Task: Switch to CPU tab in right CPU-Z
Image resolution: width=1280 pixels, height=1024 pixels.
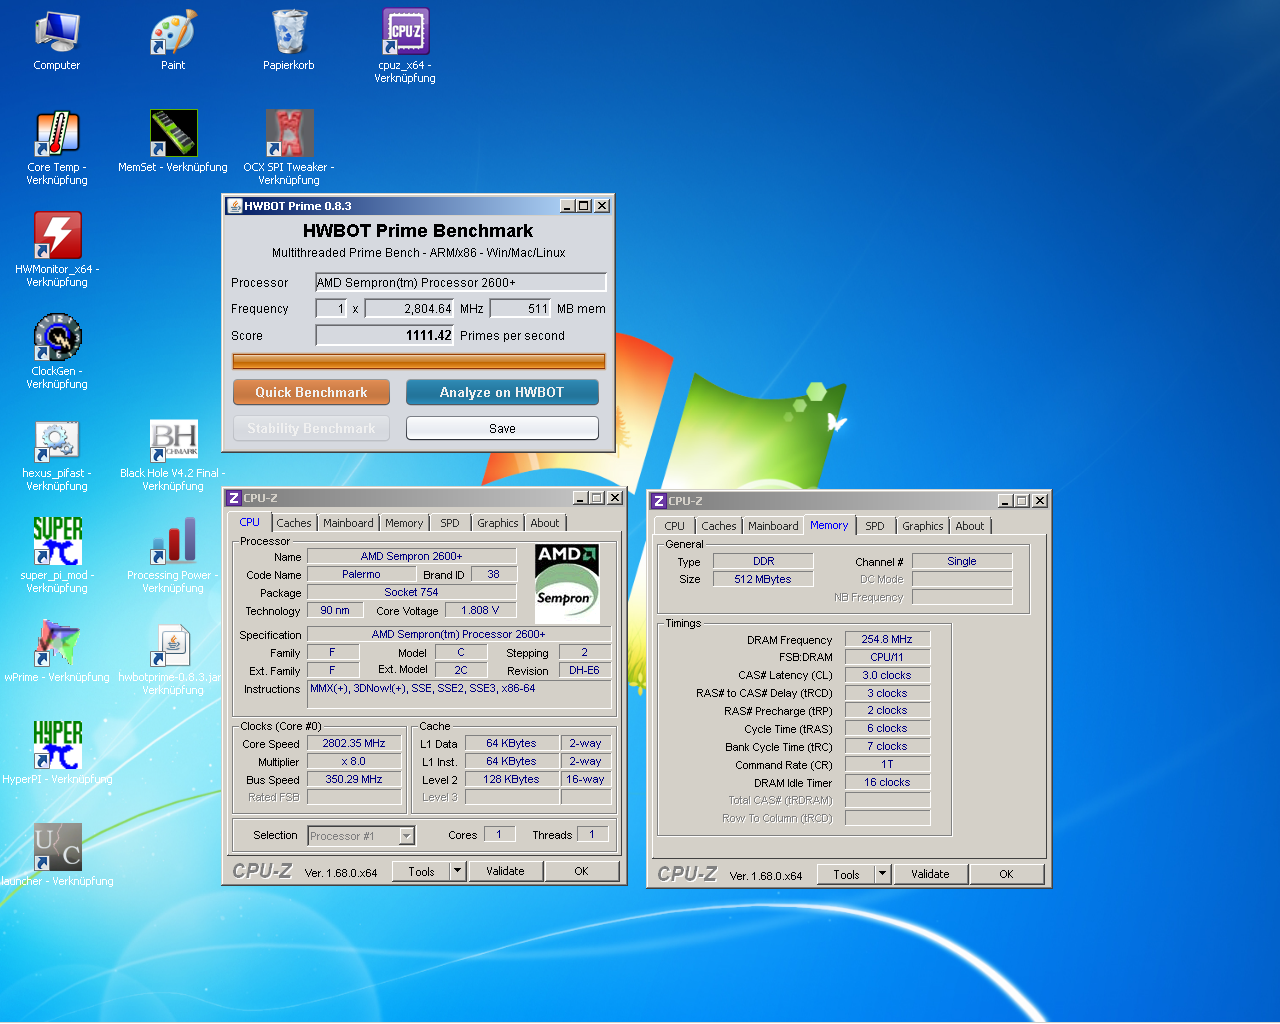Action: point(675,526)
